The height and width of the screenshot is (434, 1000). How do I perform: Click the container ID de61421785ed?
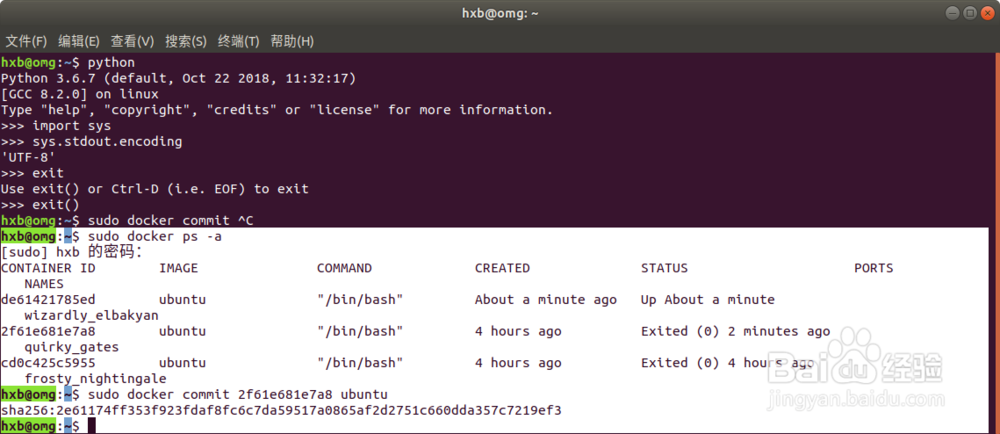tap(48, 299)
